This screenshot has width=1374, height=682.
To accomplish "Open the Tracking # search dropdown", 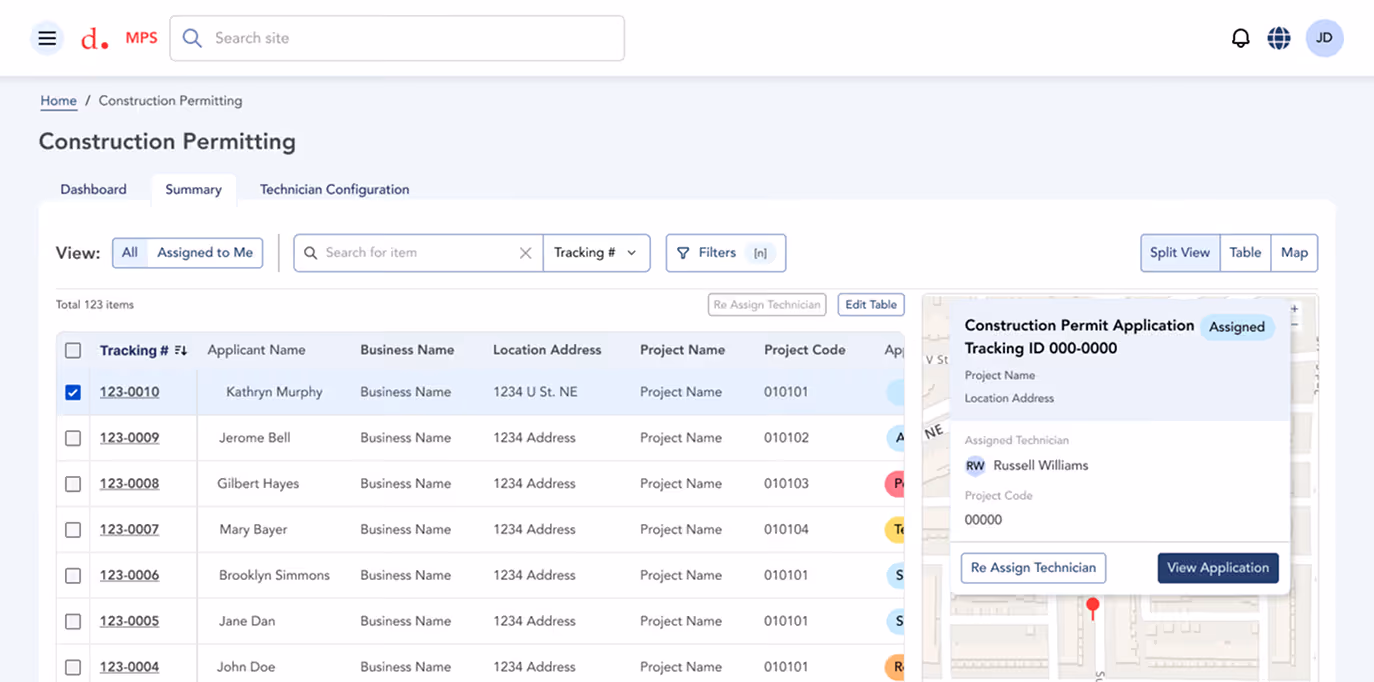I will pos(597,253).
